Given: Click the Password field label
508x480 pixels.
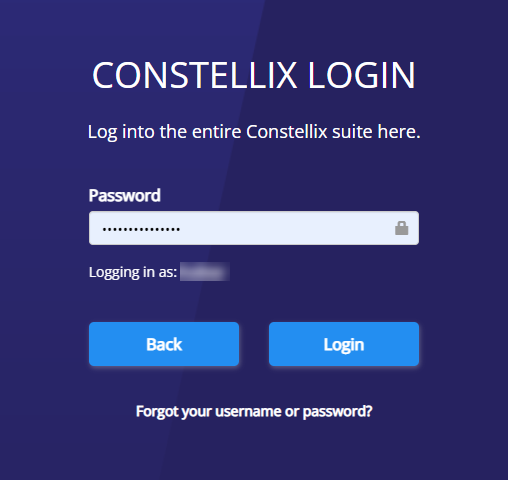Looking at the screenshot, I should click(124, 195).
